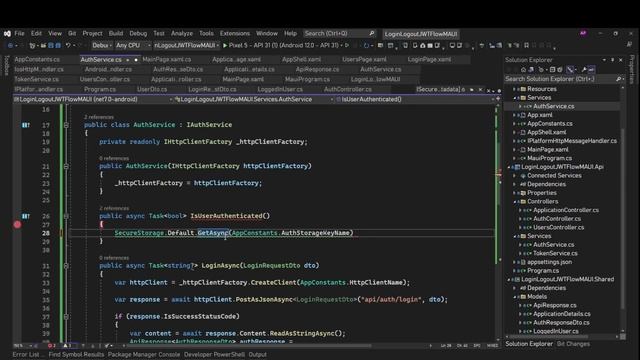
Task: Click the Git Changes tab
Action: point(573,344)
